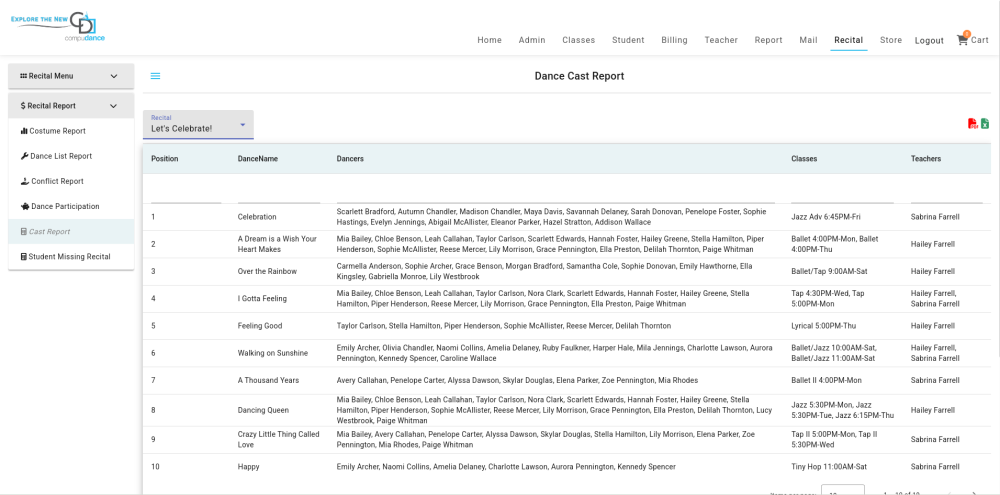Export the cast report to Excel

[985, 124]
